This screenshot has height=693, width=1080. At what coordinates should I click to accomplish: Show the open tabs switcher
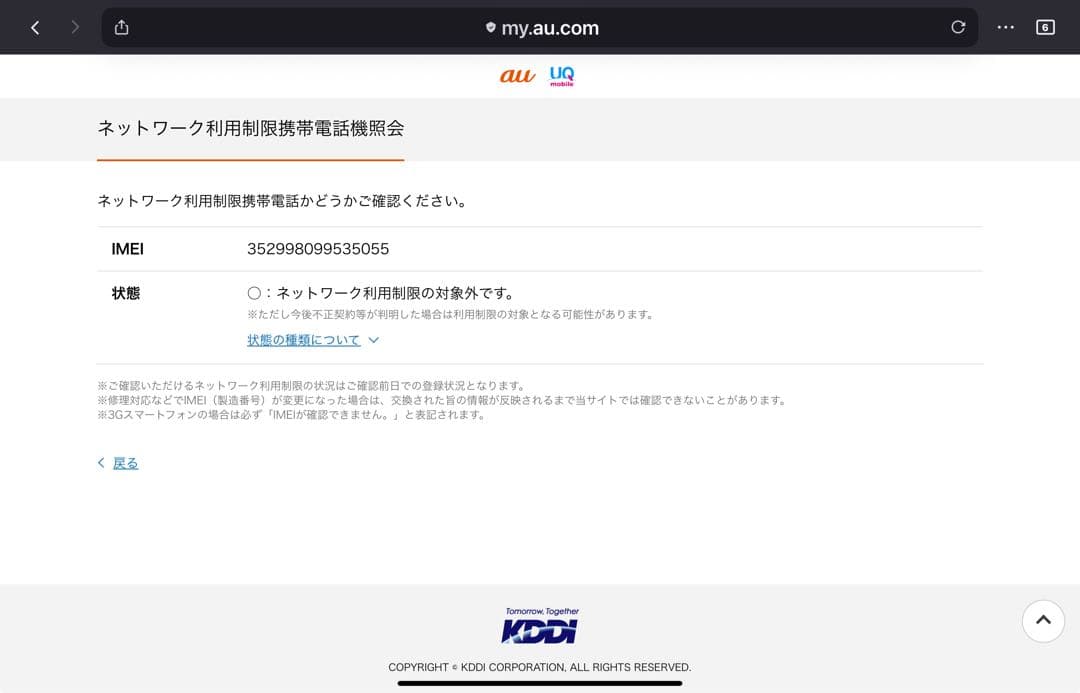1045,28
